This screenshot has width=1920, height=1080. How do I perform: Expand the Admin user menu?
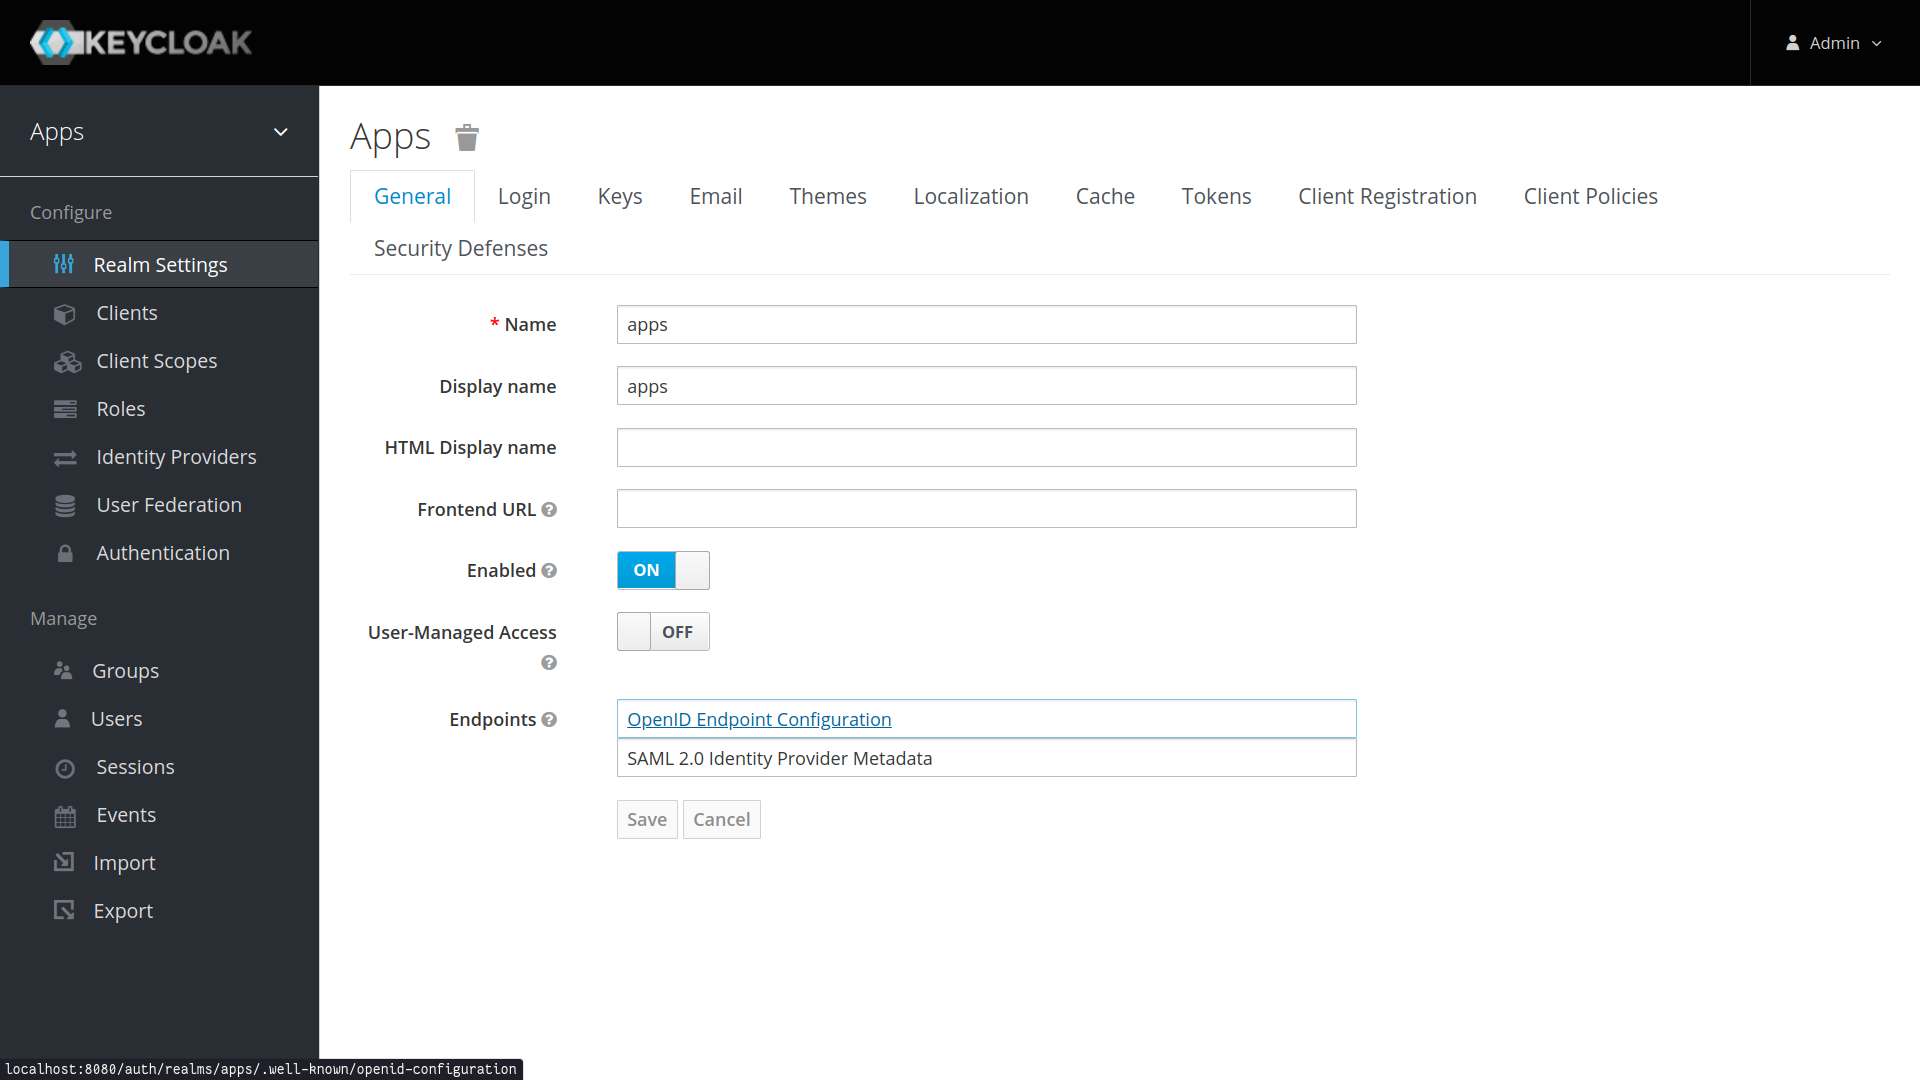click(1834, 42)
